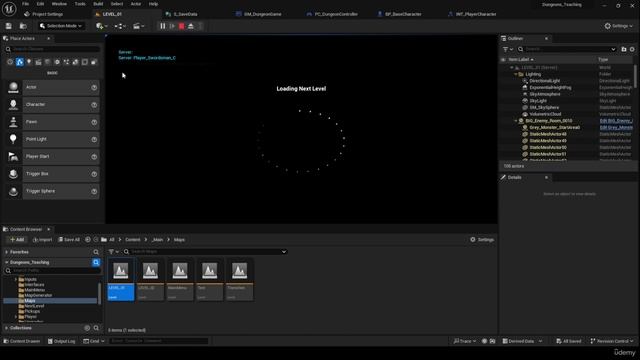Focus the Place Actors search field
This screenshot has width=640, height=360.
pyautogui.click(x=52, y=49)
